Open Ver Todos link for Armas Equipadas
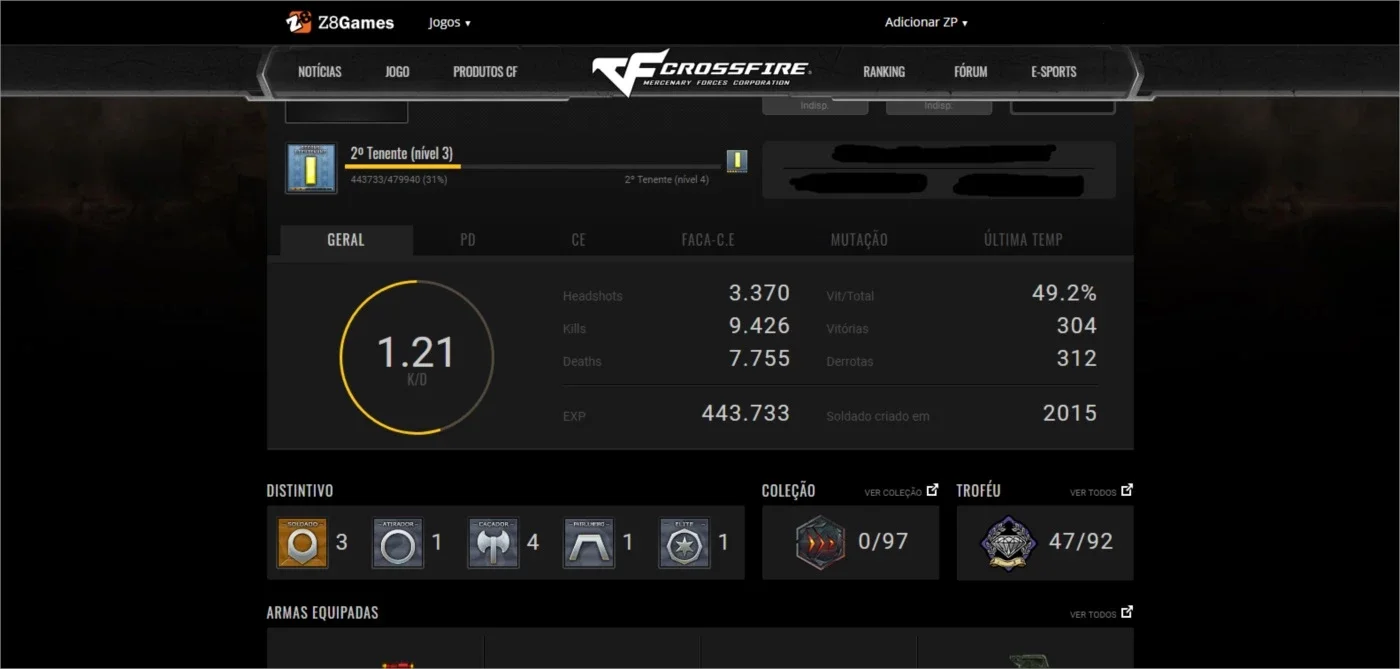The width and height of the screenshot is (1400, 669). point(1101,613)
